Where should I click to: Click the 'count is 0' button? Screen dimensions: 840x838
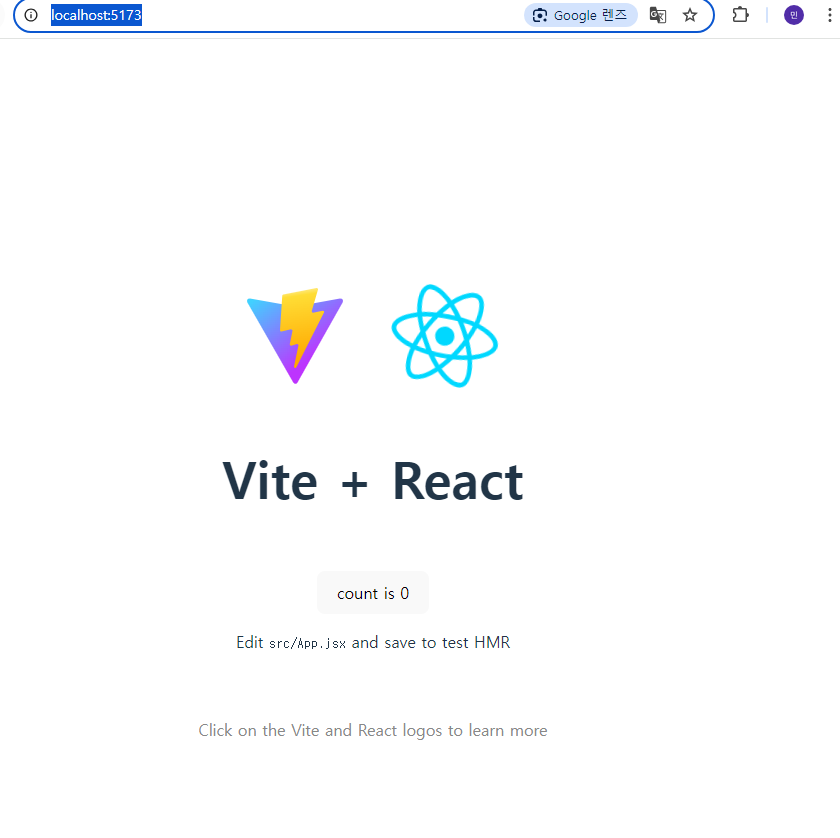(x=373, y=593)
